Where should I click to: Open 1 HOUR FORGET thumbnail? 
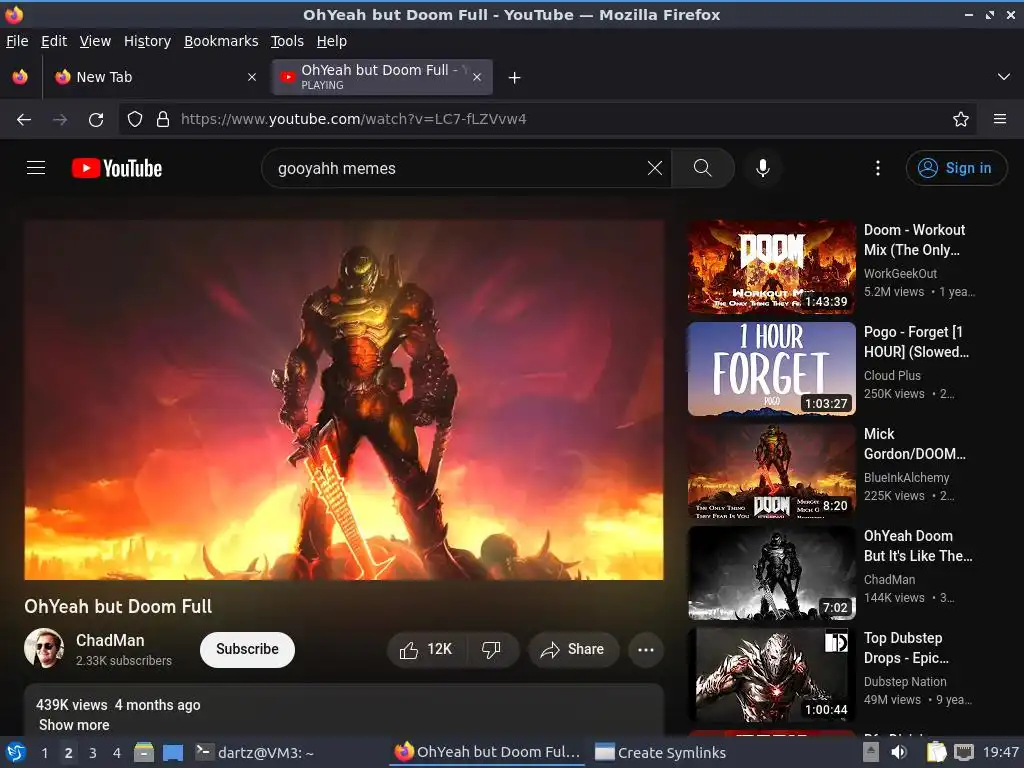click(x=771, y=368)
